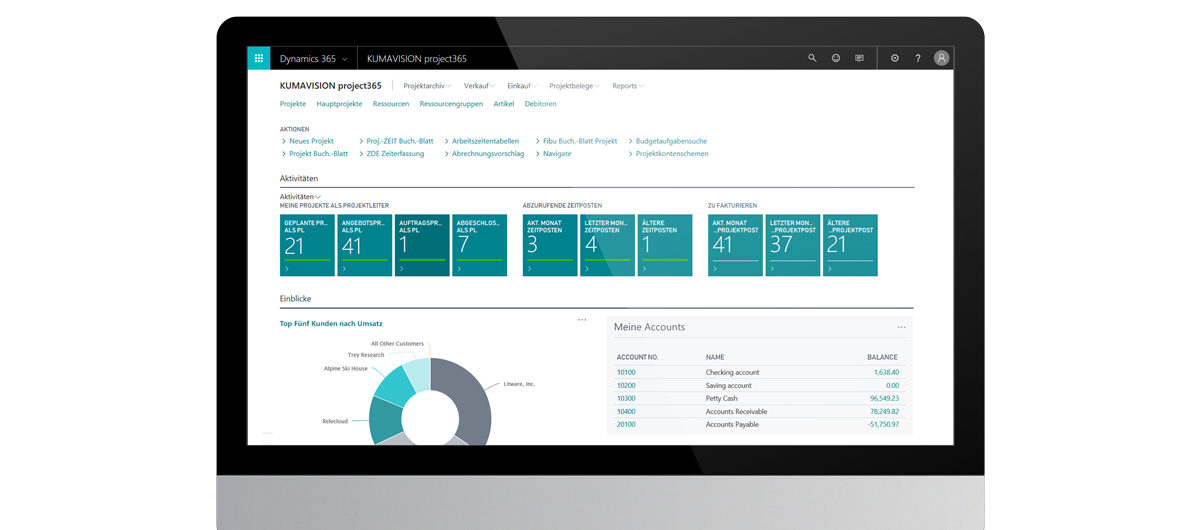Click the KUMAVISION project365 app title
Screen dimensions: 1200x530
point(417,59)
